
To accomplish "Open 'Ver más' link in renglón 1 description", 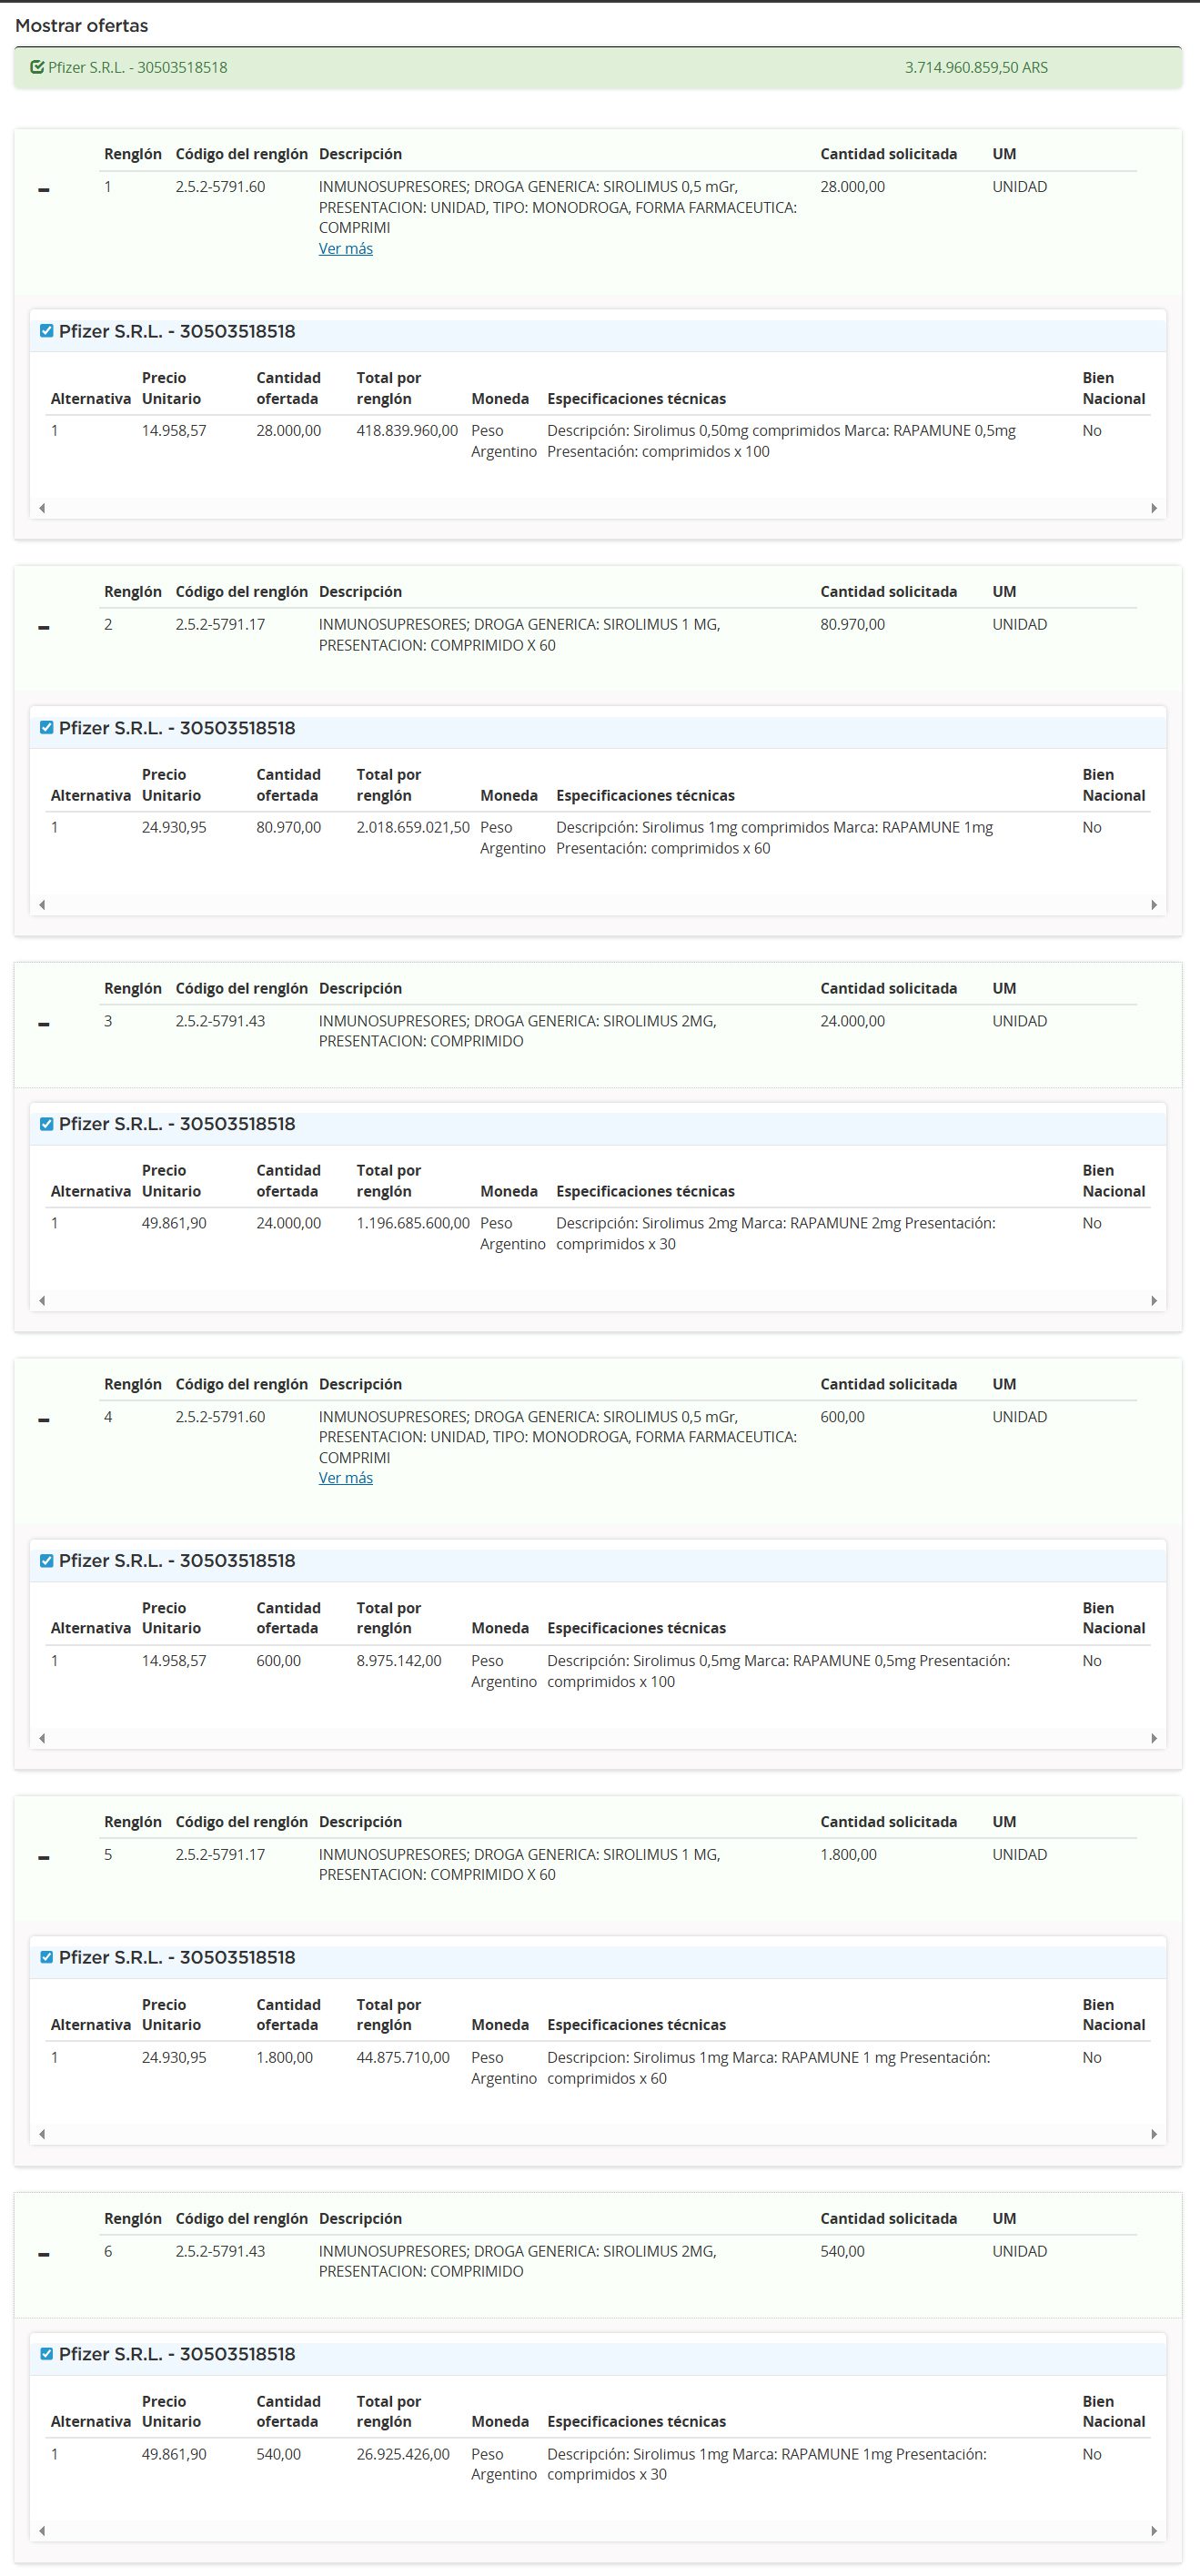I will tap(345, 249).
